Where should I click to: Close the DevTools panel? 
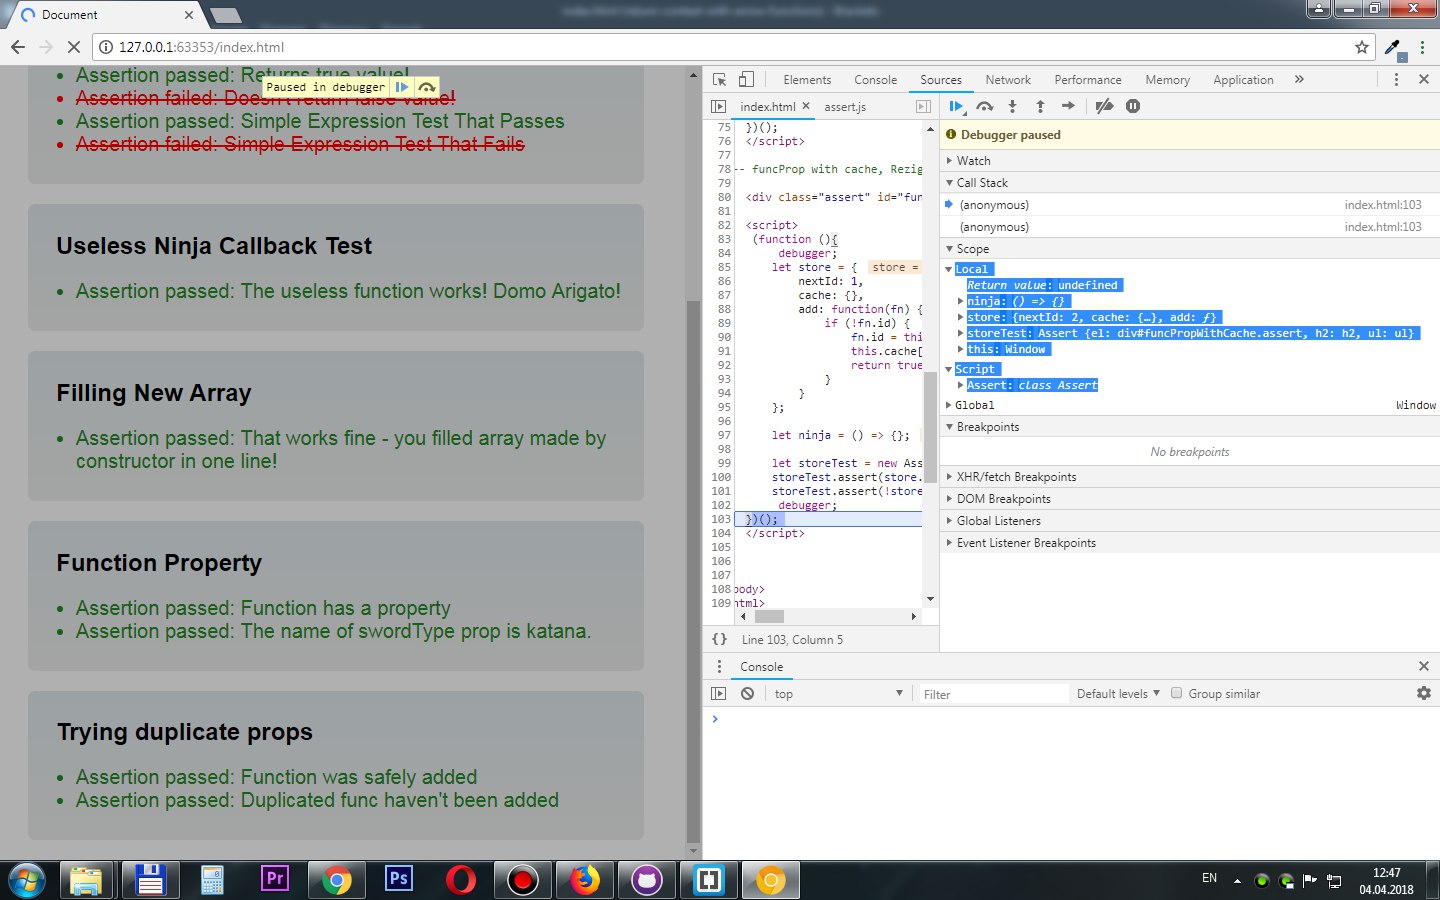tap(1424, 80)
